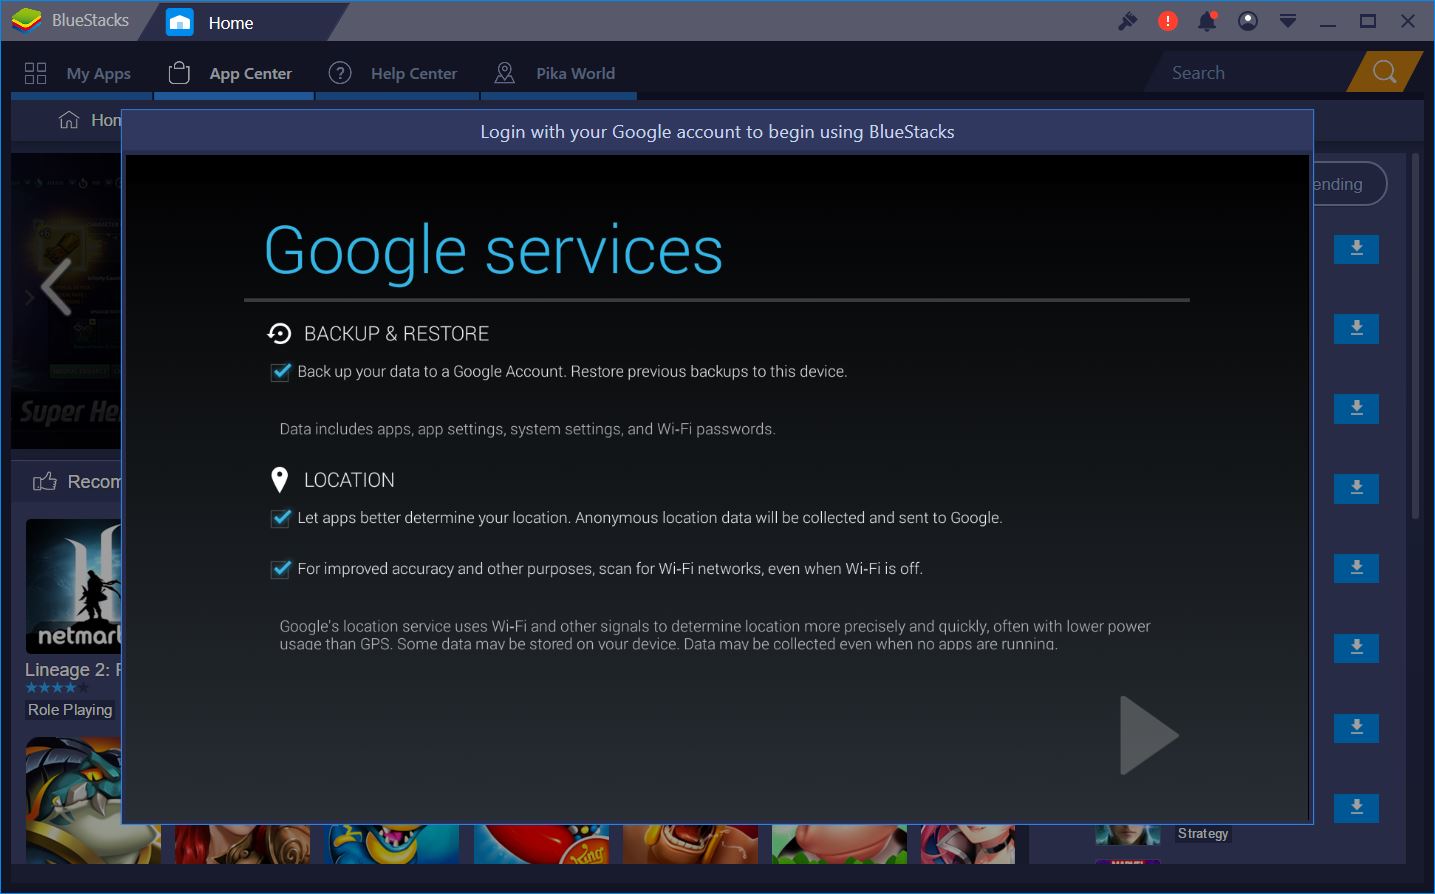Viewport: 1435px width, 894px height.
Task: Click the red alert notification icon
Action: tap(1167, 20)
